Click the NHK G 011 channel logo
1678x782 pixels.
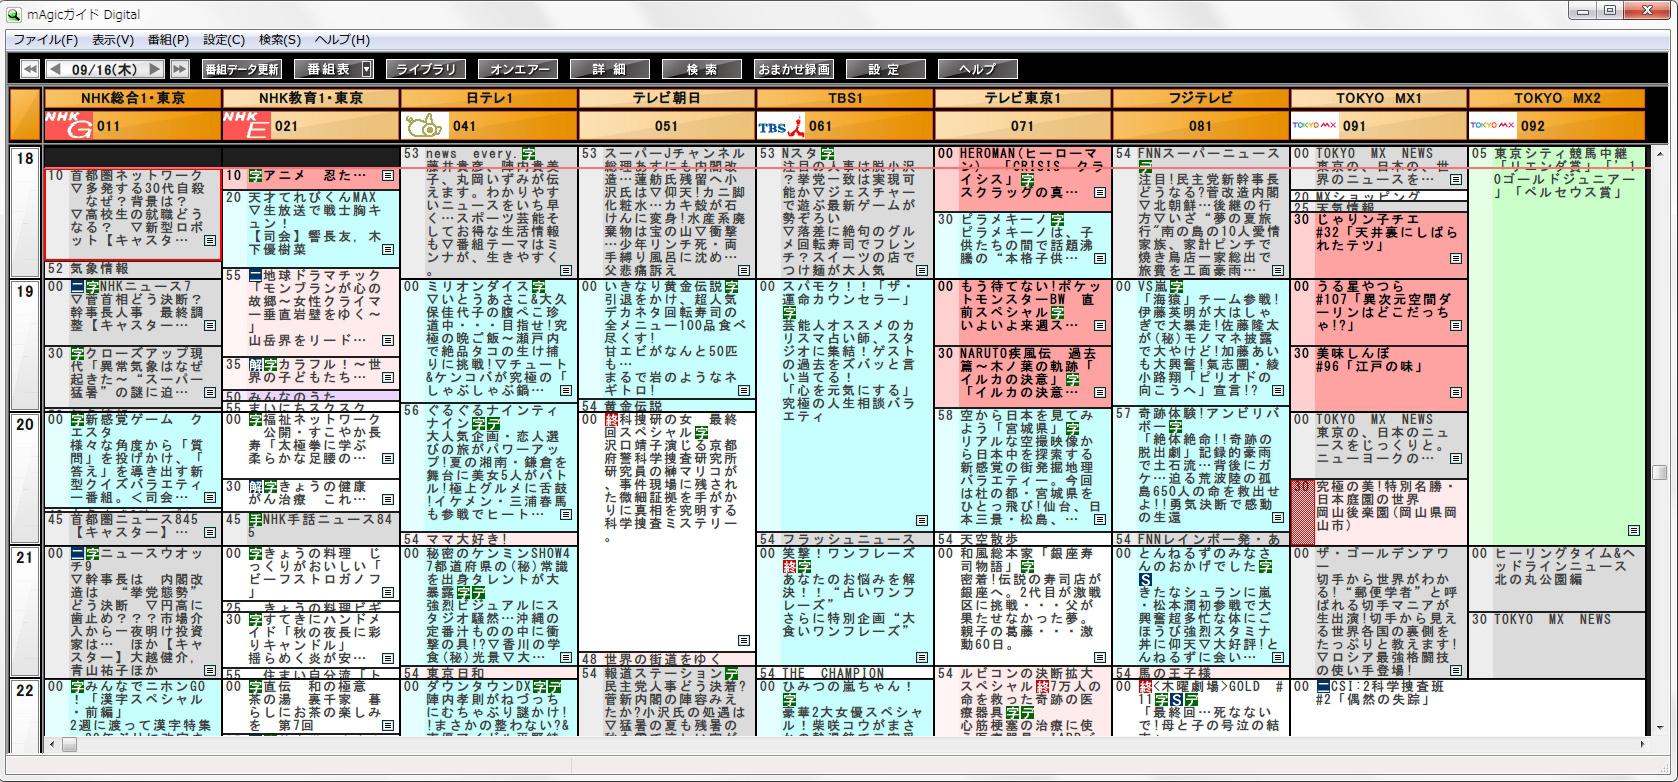pos(68,125)
